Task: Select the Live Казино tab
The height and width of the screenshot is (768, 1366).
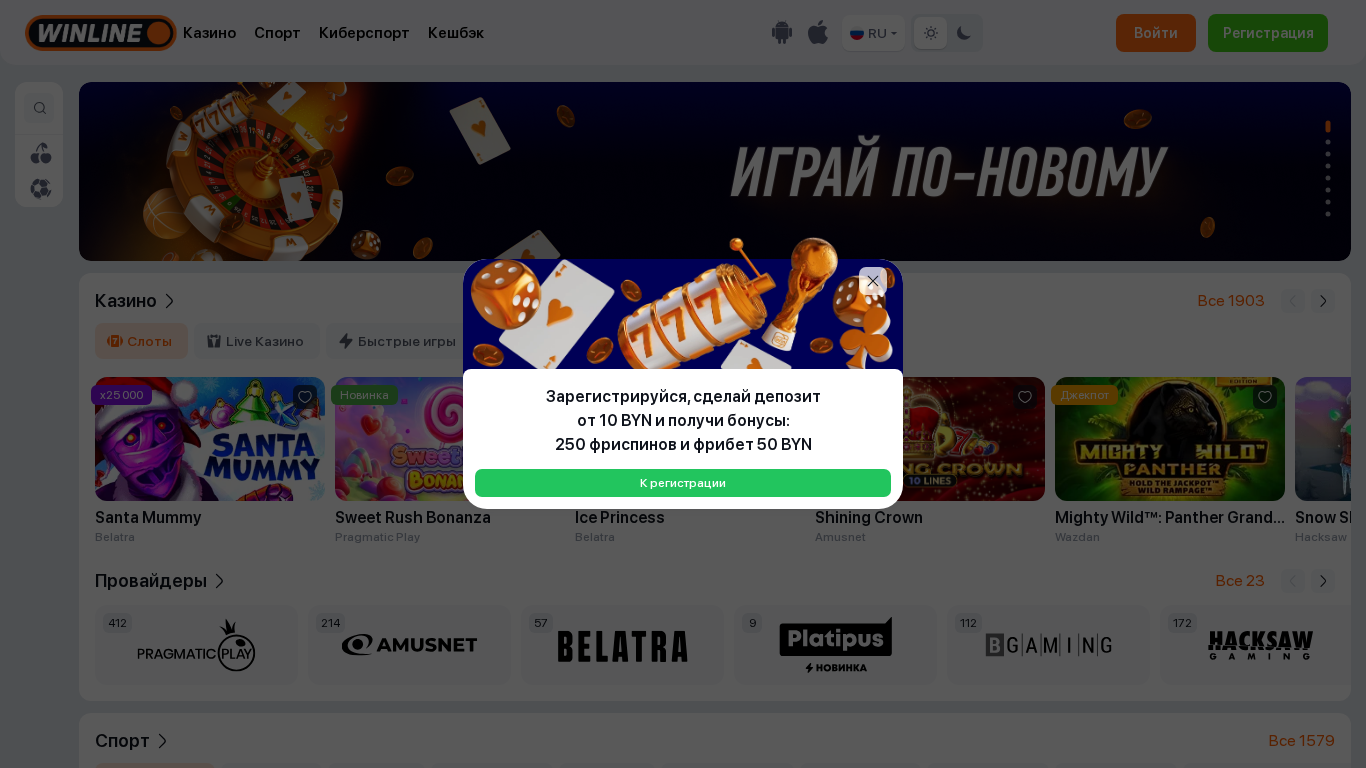Action: click(x=256, y=341)
